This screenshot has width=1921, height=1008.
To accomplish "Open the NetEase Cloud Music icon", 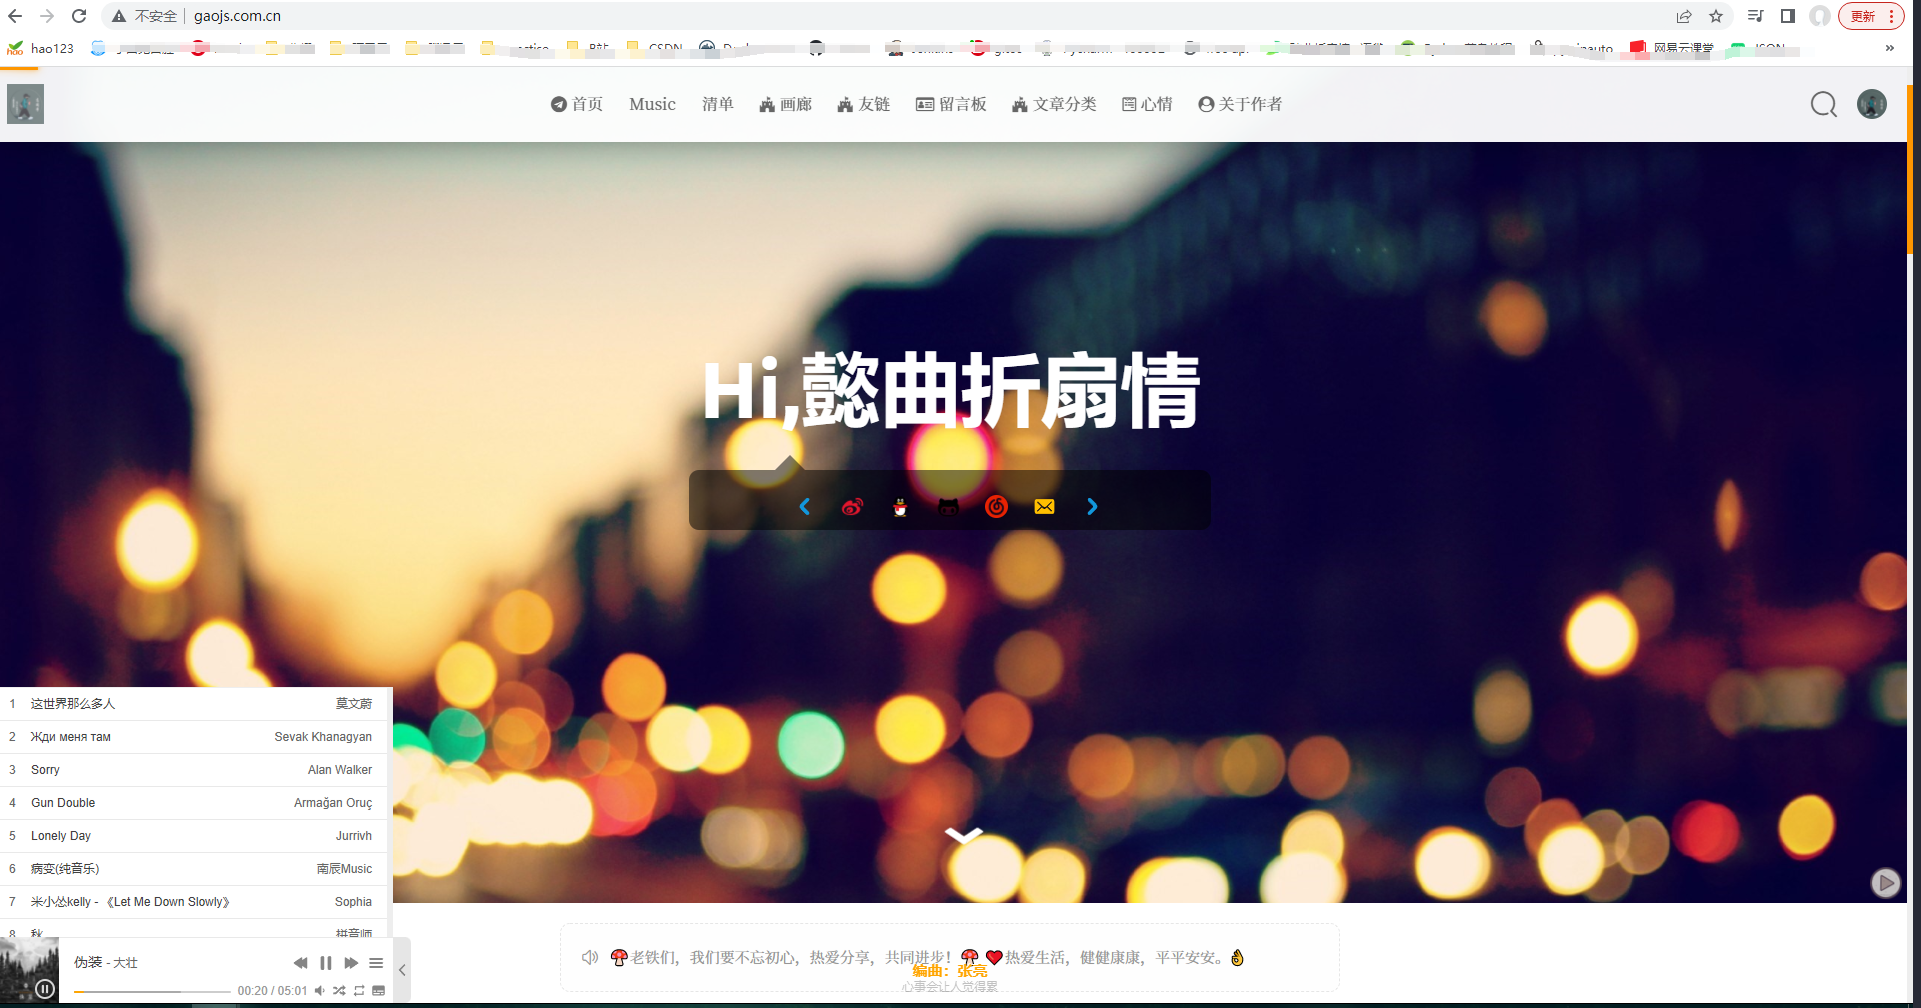I will tap(996, 507).
